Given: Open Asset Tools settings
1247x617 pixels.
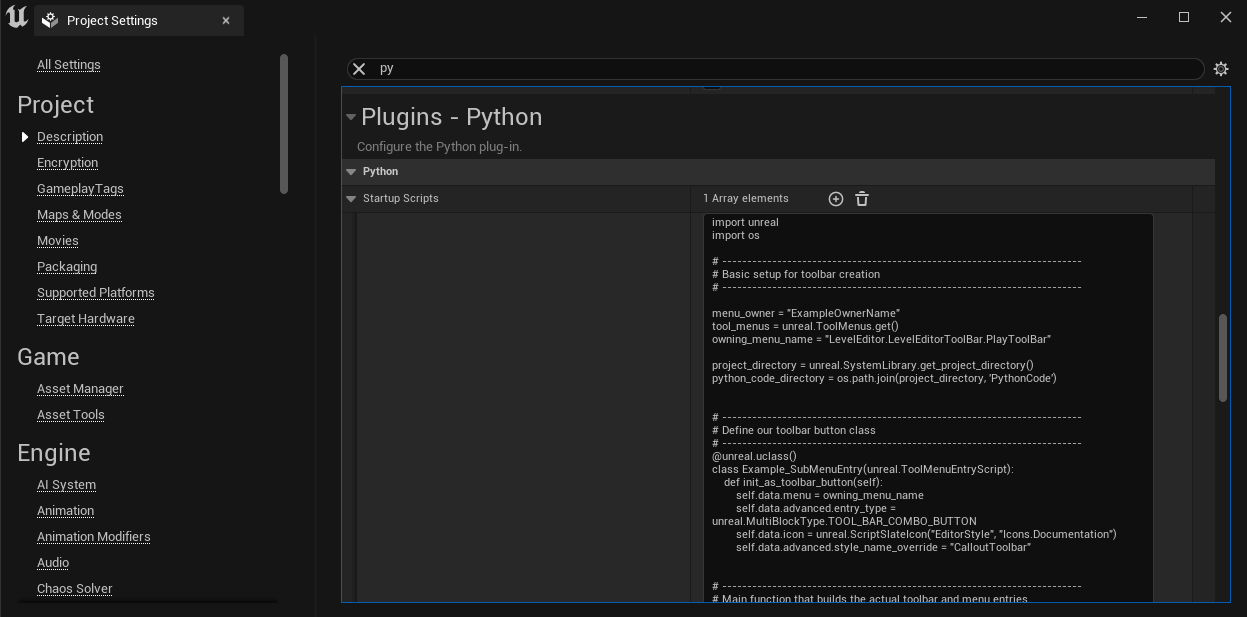Looking at the screenshot, I should point(71,415).
